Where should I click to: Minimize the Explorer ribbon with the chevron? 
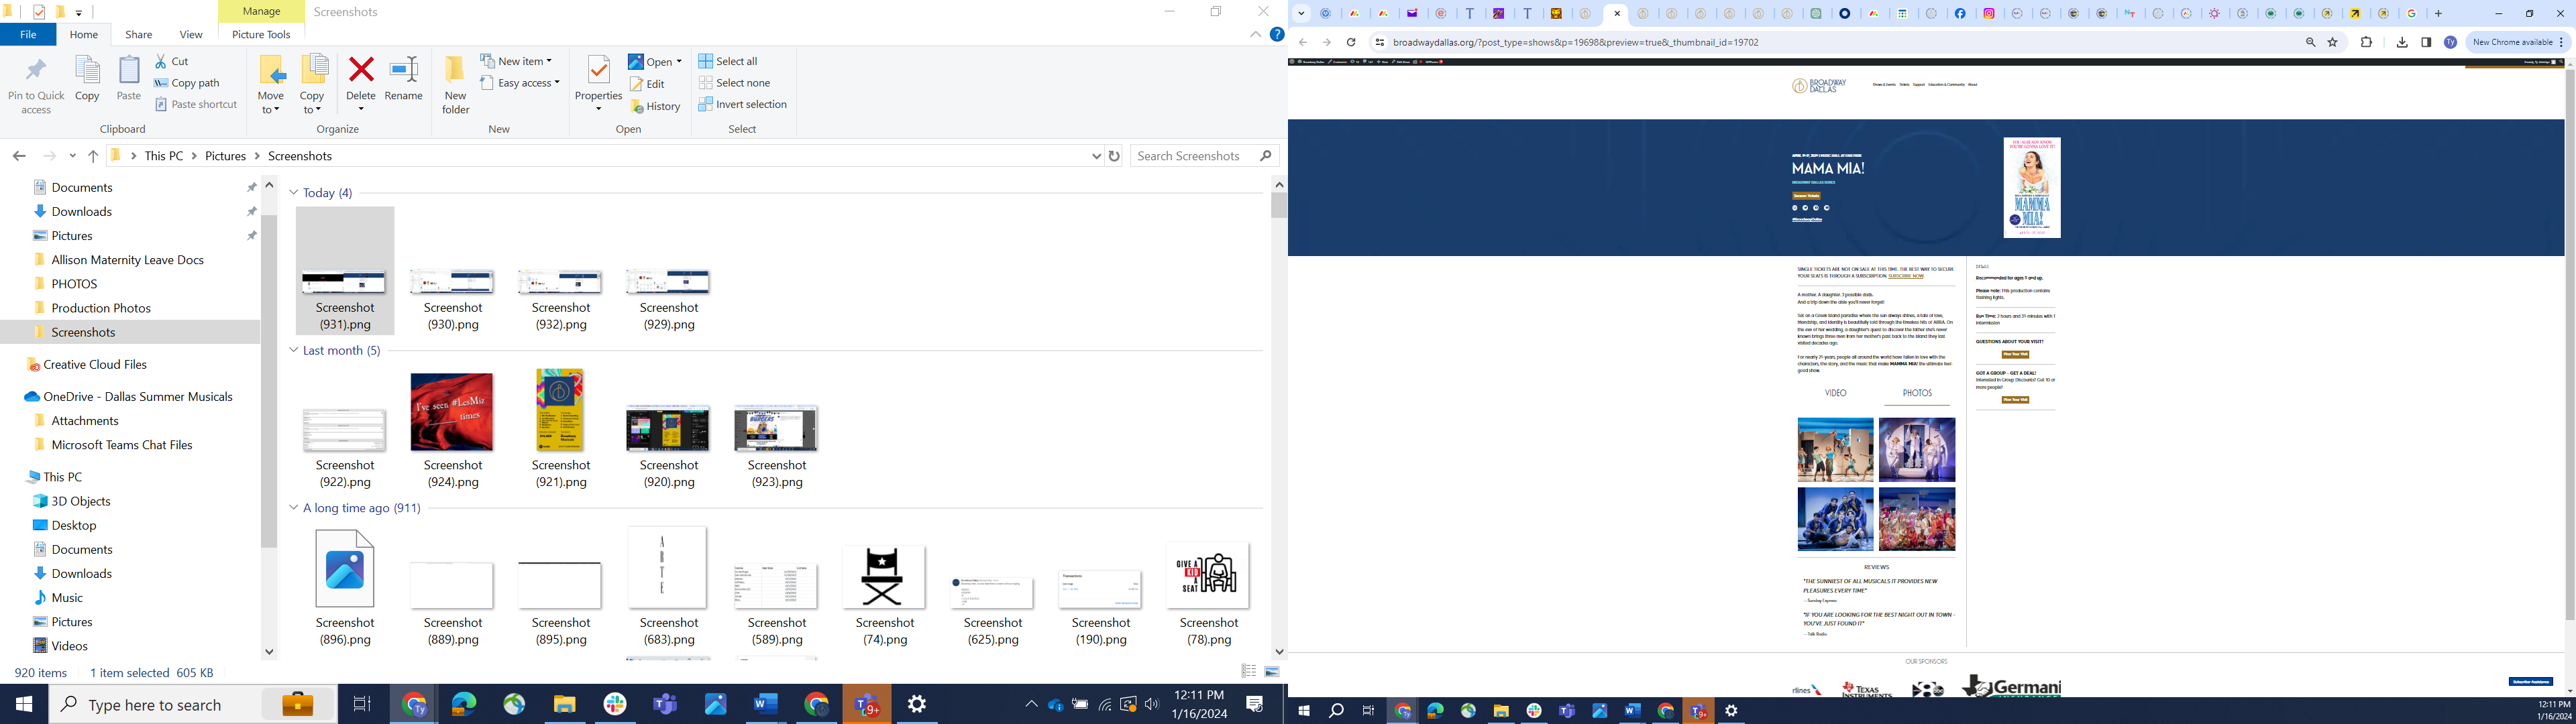(x=1255, y=34)
